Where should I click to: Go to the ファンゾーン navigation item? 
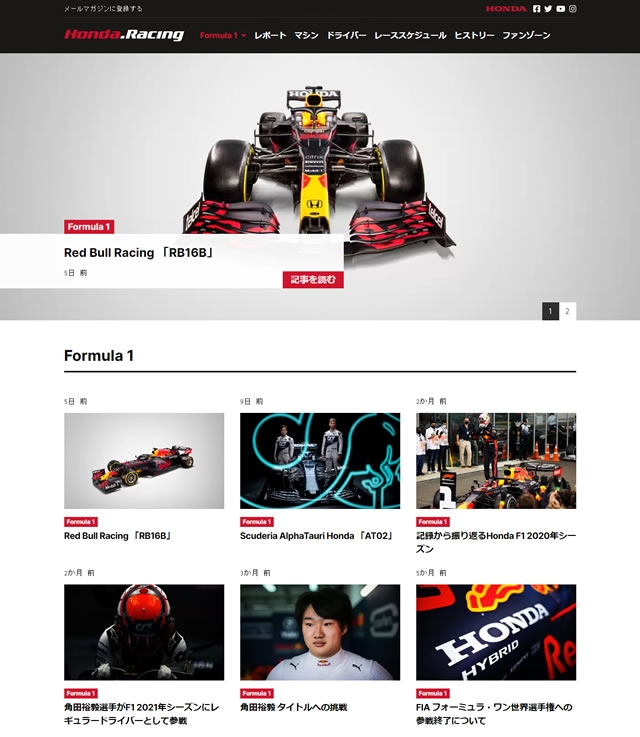[x=526, y=35]
